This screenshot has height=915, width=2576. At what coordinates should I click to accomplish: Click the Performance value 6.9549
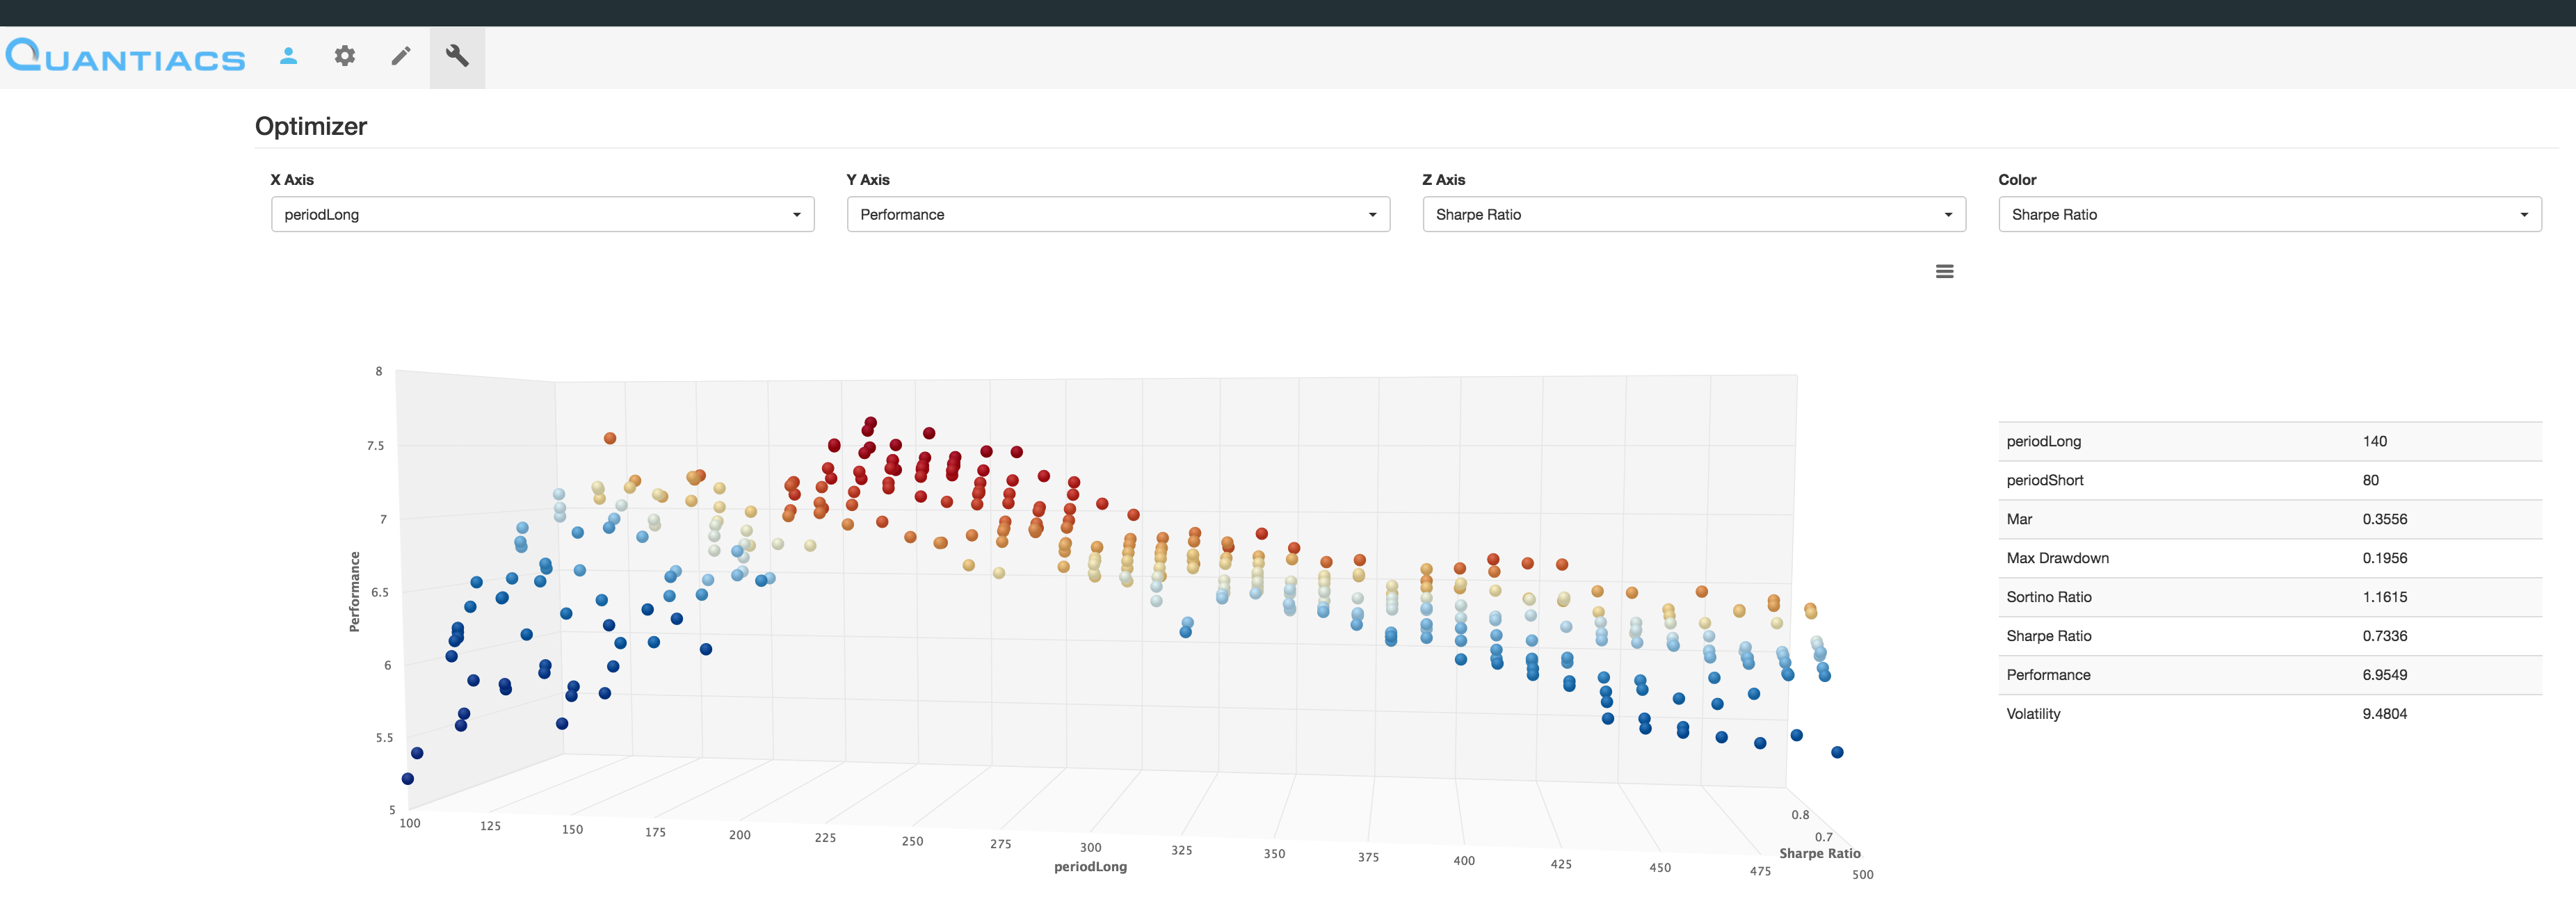pos(2386,674)
